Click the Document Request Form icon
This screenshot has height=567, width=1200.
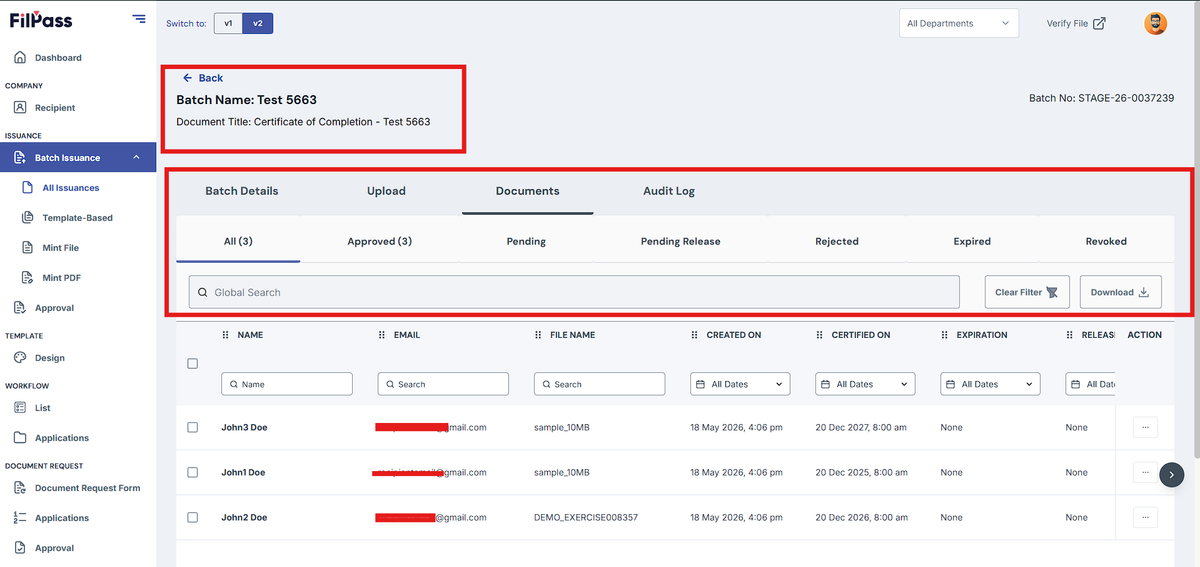point(20,488)
